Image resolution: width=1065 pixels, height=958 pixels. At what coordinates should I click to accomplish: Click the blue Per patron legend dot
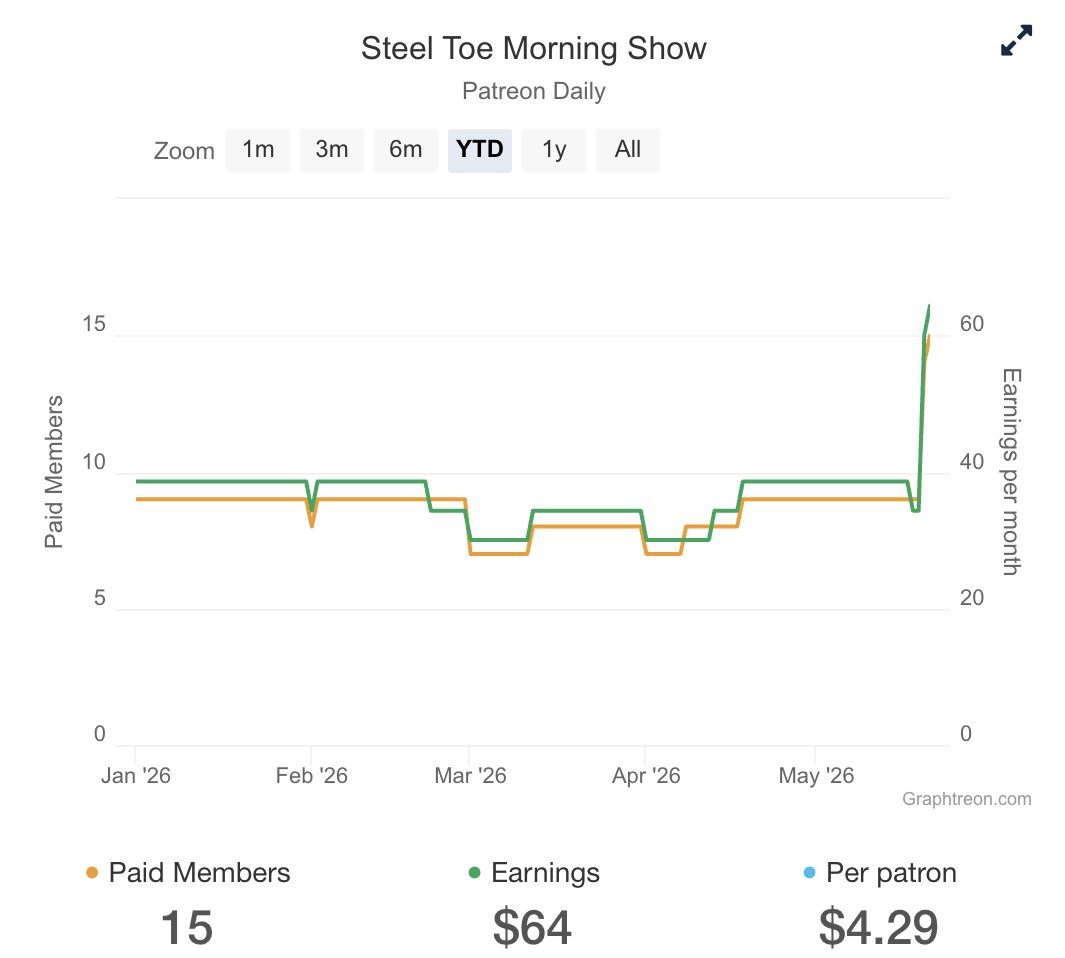tap(809, 873)
